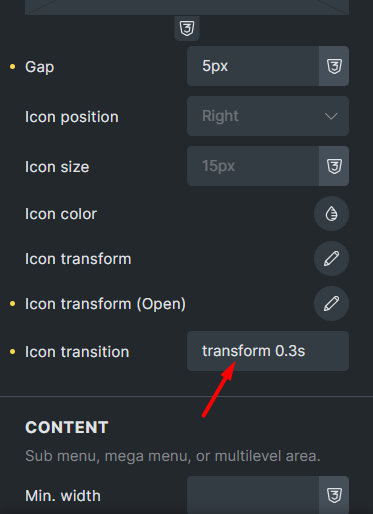This screenshot has height=514, width=373.
Task: Click the Icon color label
Action: coord(61,214)
